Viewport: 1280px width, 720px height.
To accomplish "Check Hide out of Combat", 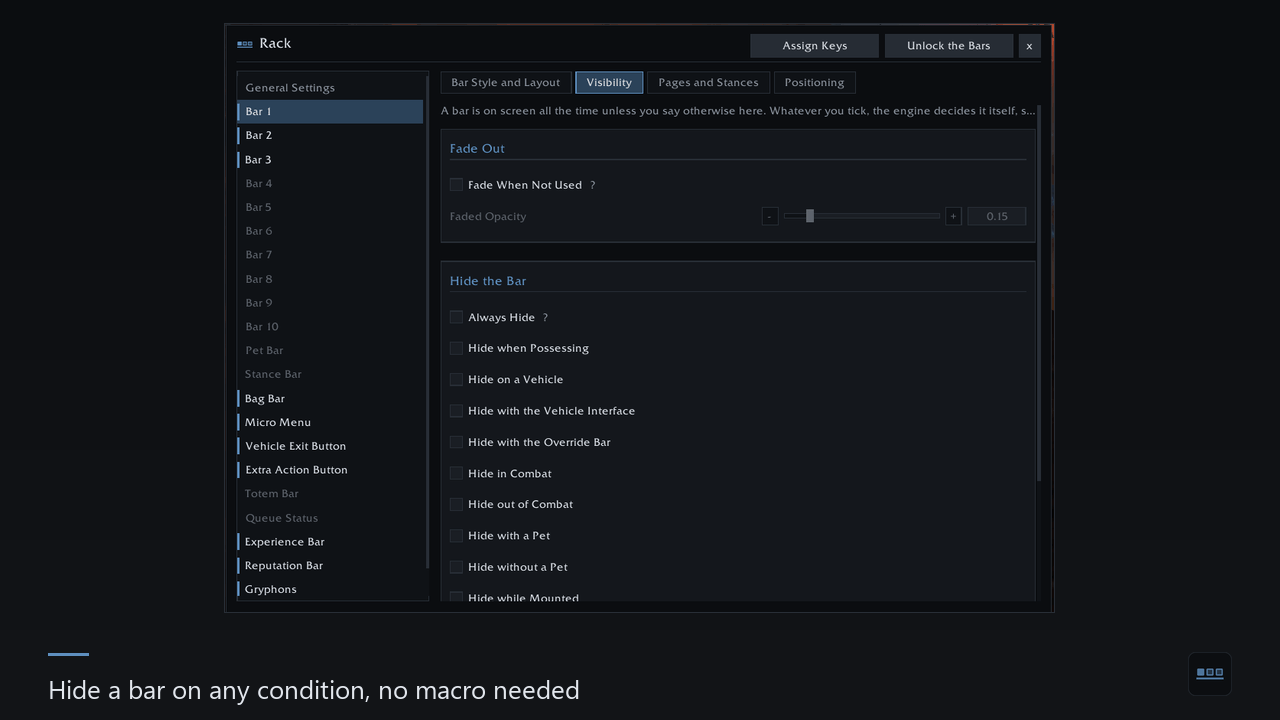I will coord(456,504).
